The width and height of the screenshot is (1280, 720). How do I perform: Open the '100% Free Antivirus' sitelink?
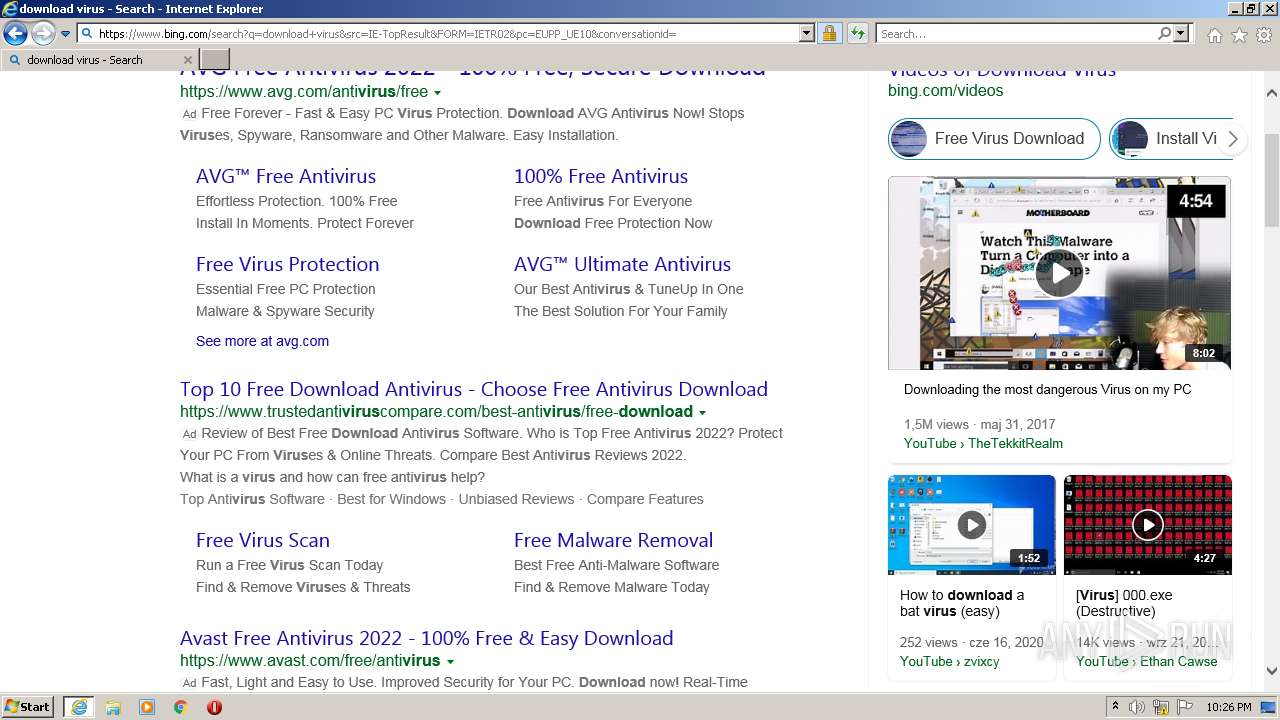[x=601, y=176]
